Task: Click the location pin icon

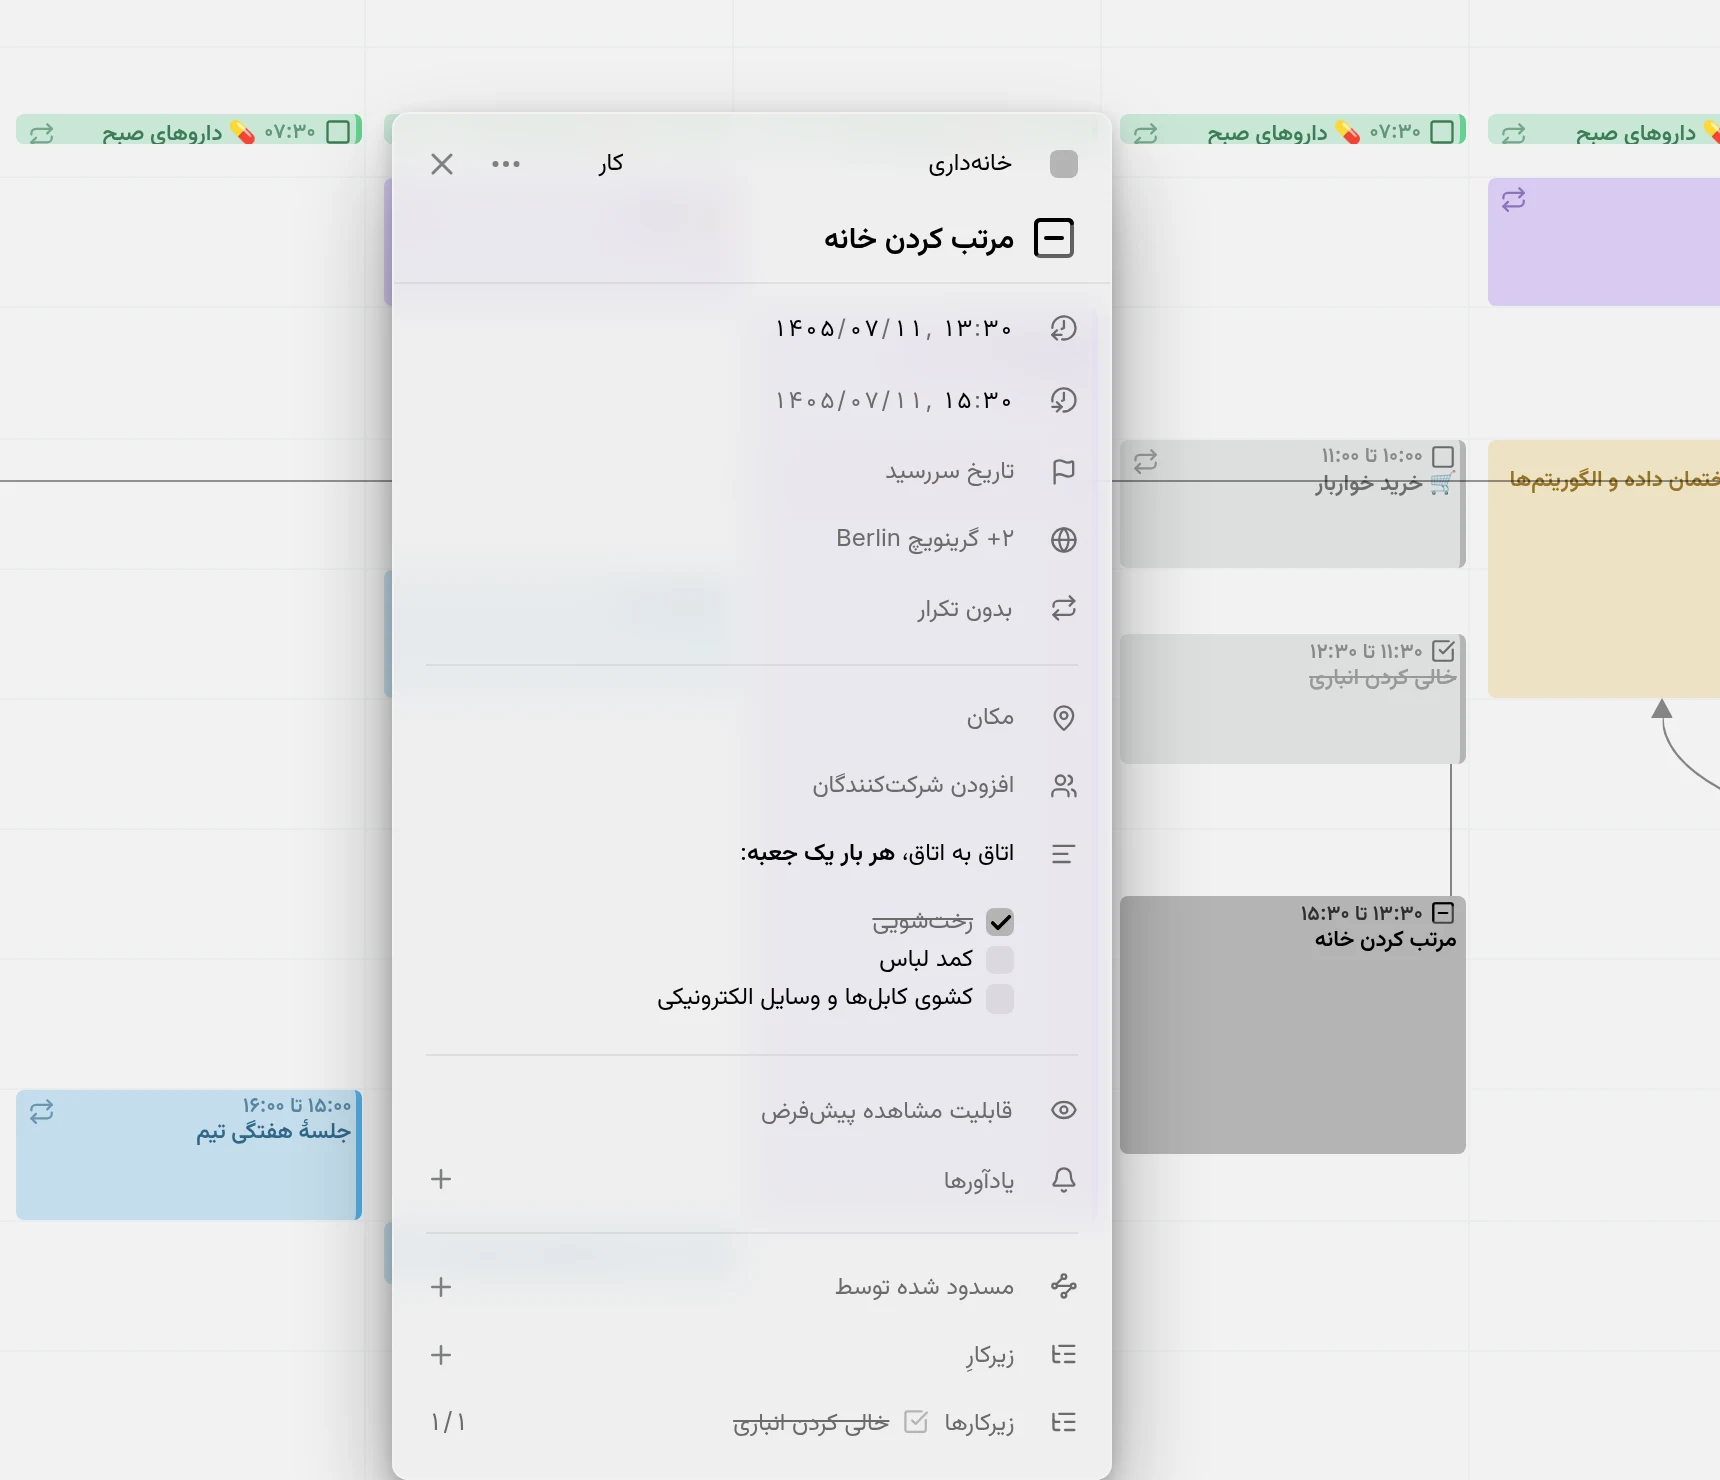Action: [x=1064, y=718]
